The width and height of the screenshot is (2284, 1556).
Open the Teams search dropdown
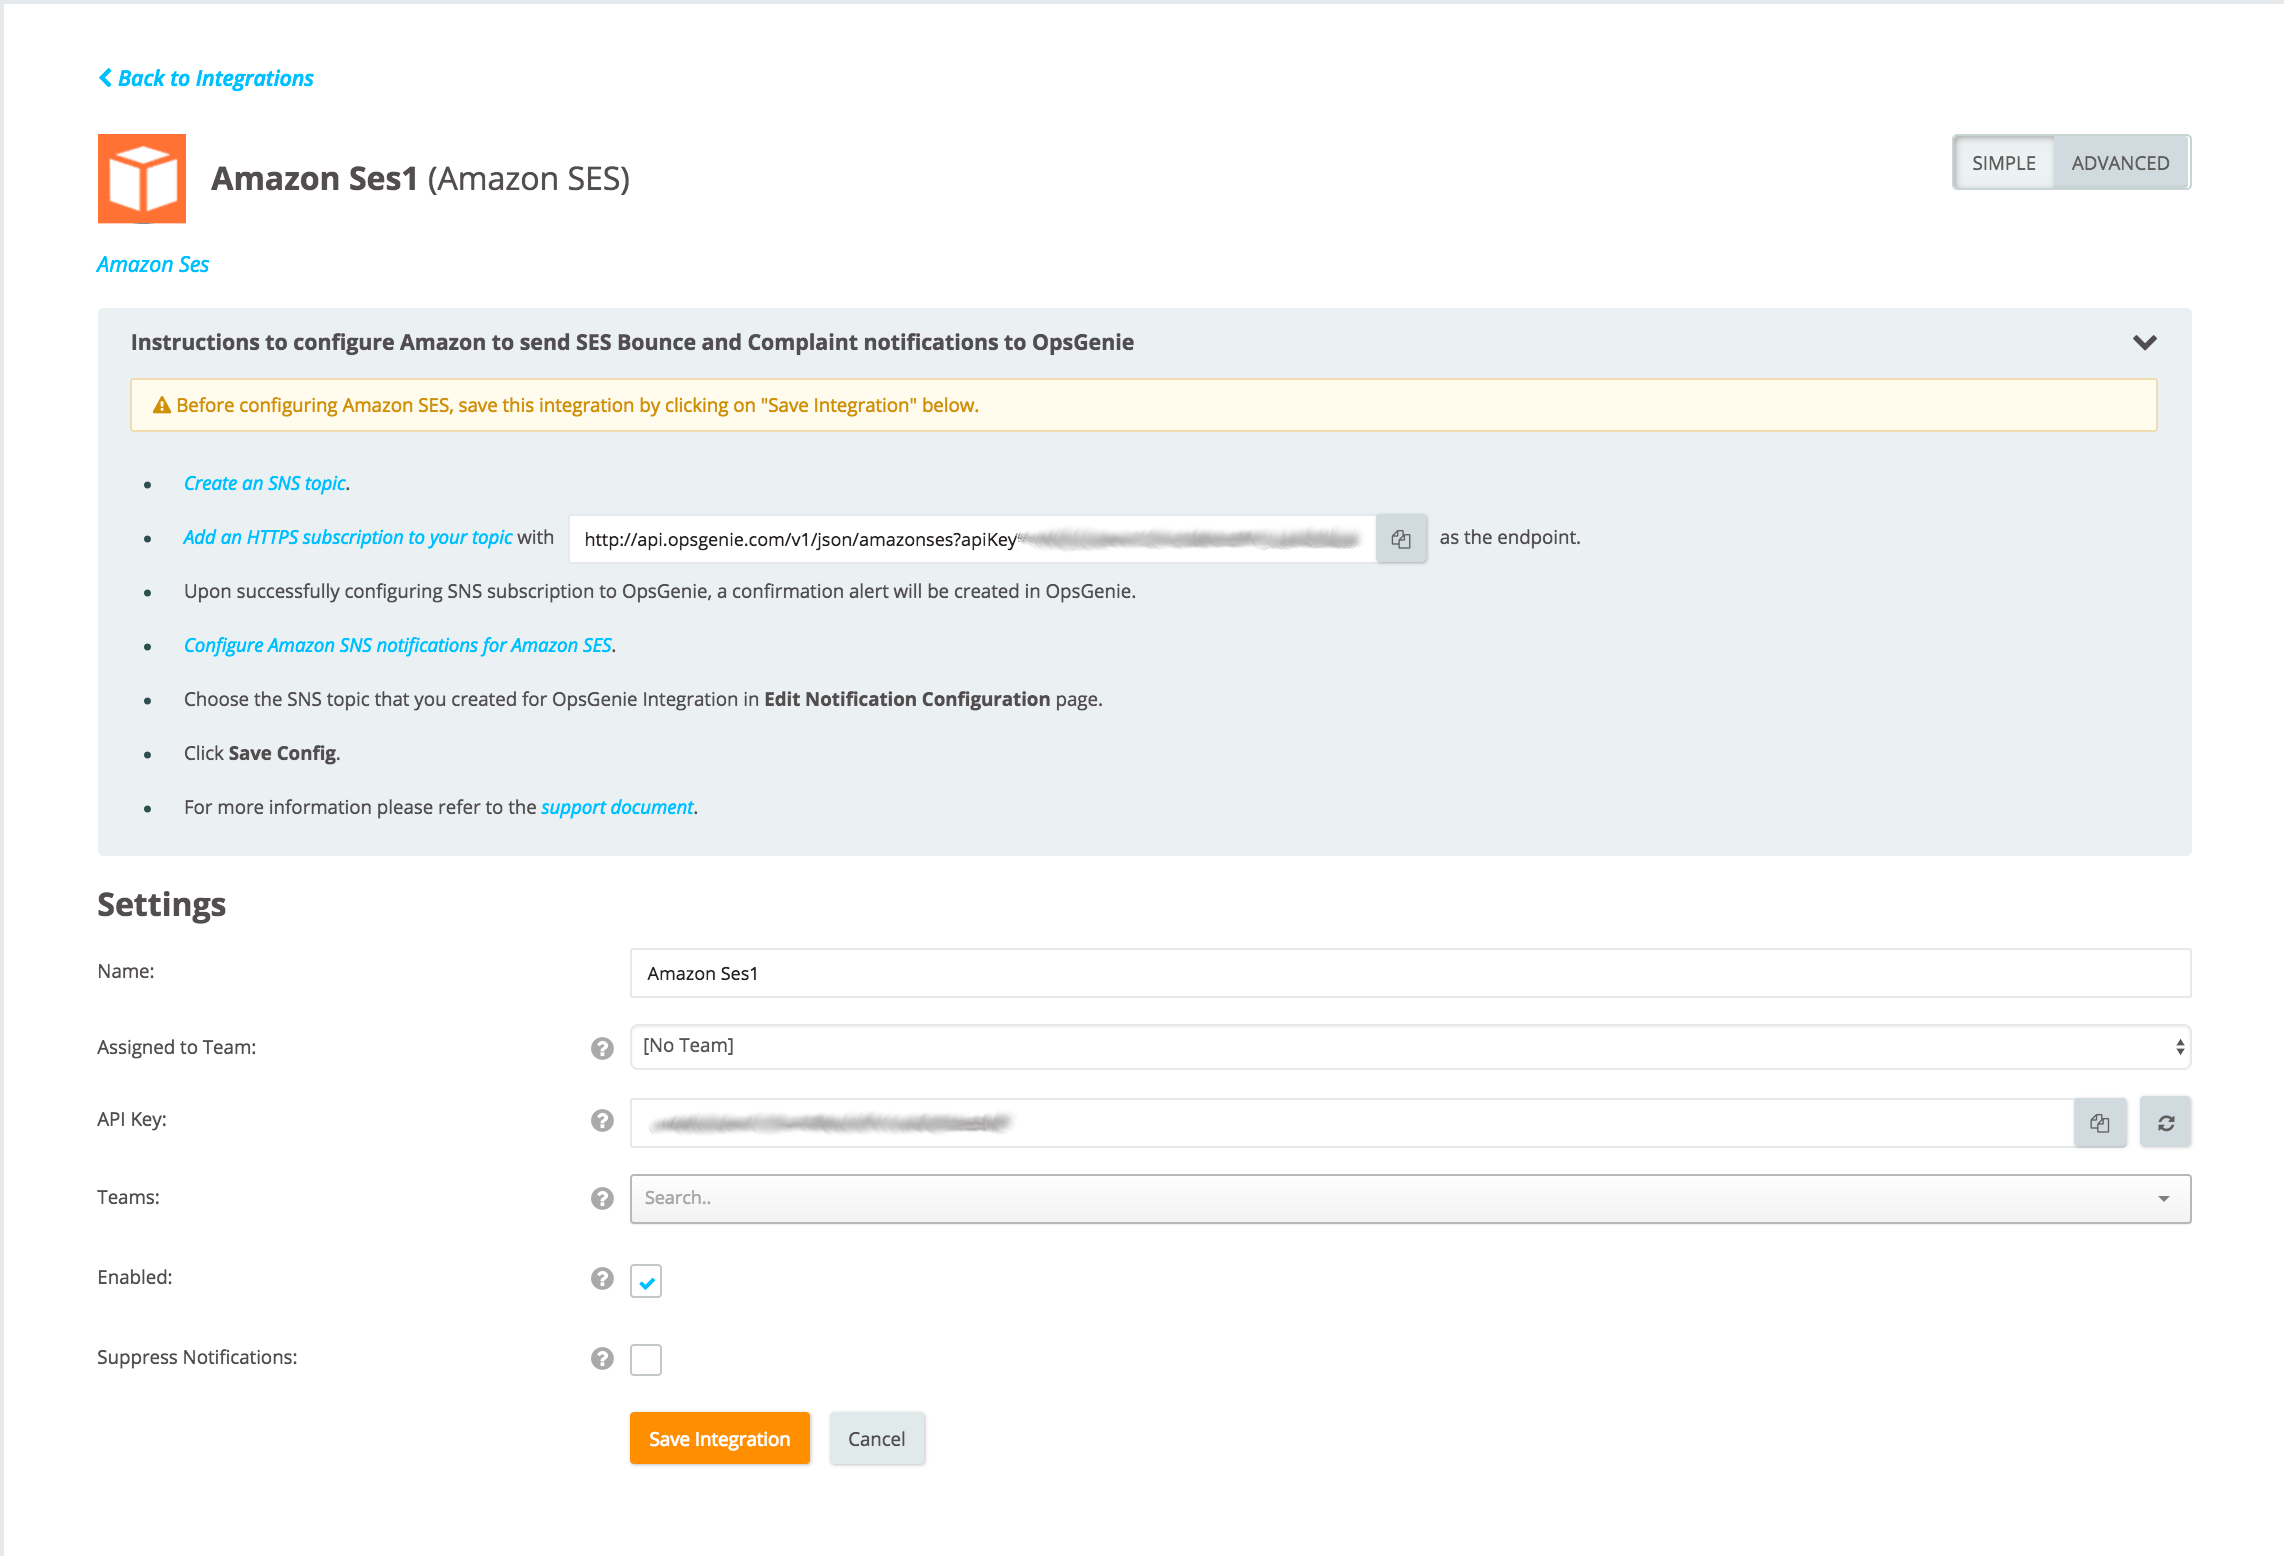coord(1410,1198)
